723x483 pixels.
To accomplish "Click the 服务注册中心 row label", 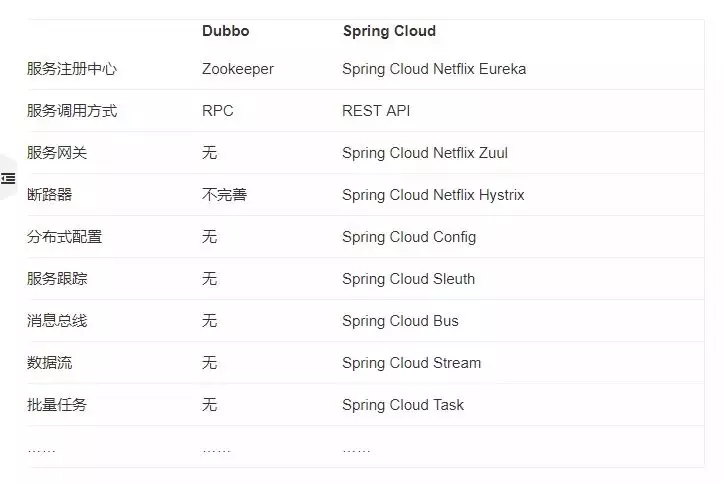I will click(72, 69).
